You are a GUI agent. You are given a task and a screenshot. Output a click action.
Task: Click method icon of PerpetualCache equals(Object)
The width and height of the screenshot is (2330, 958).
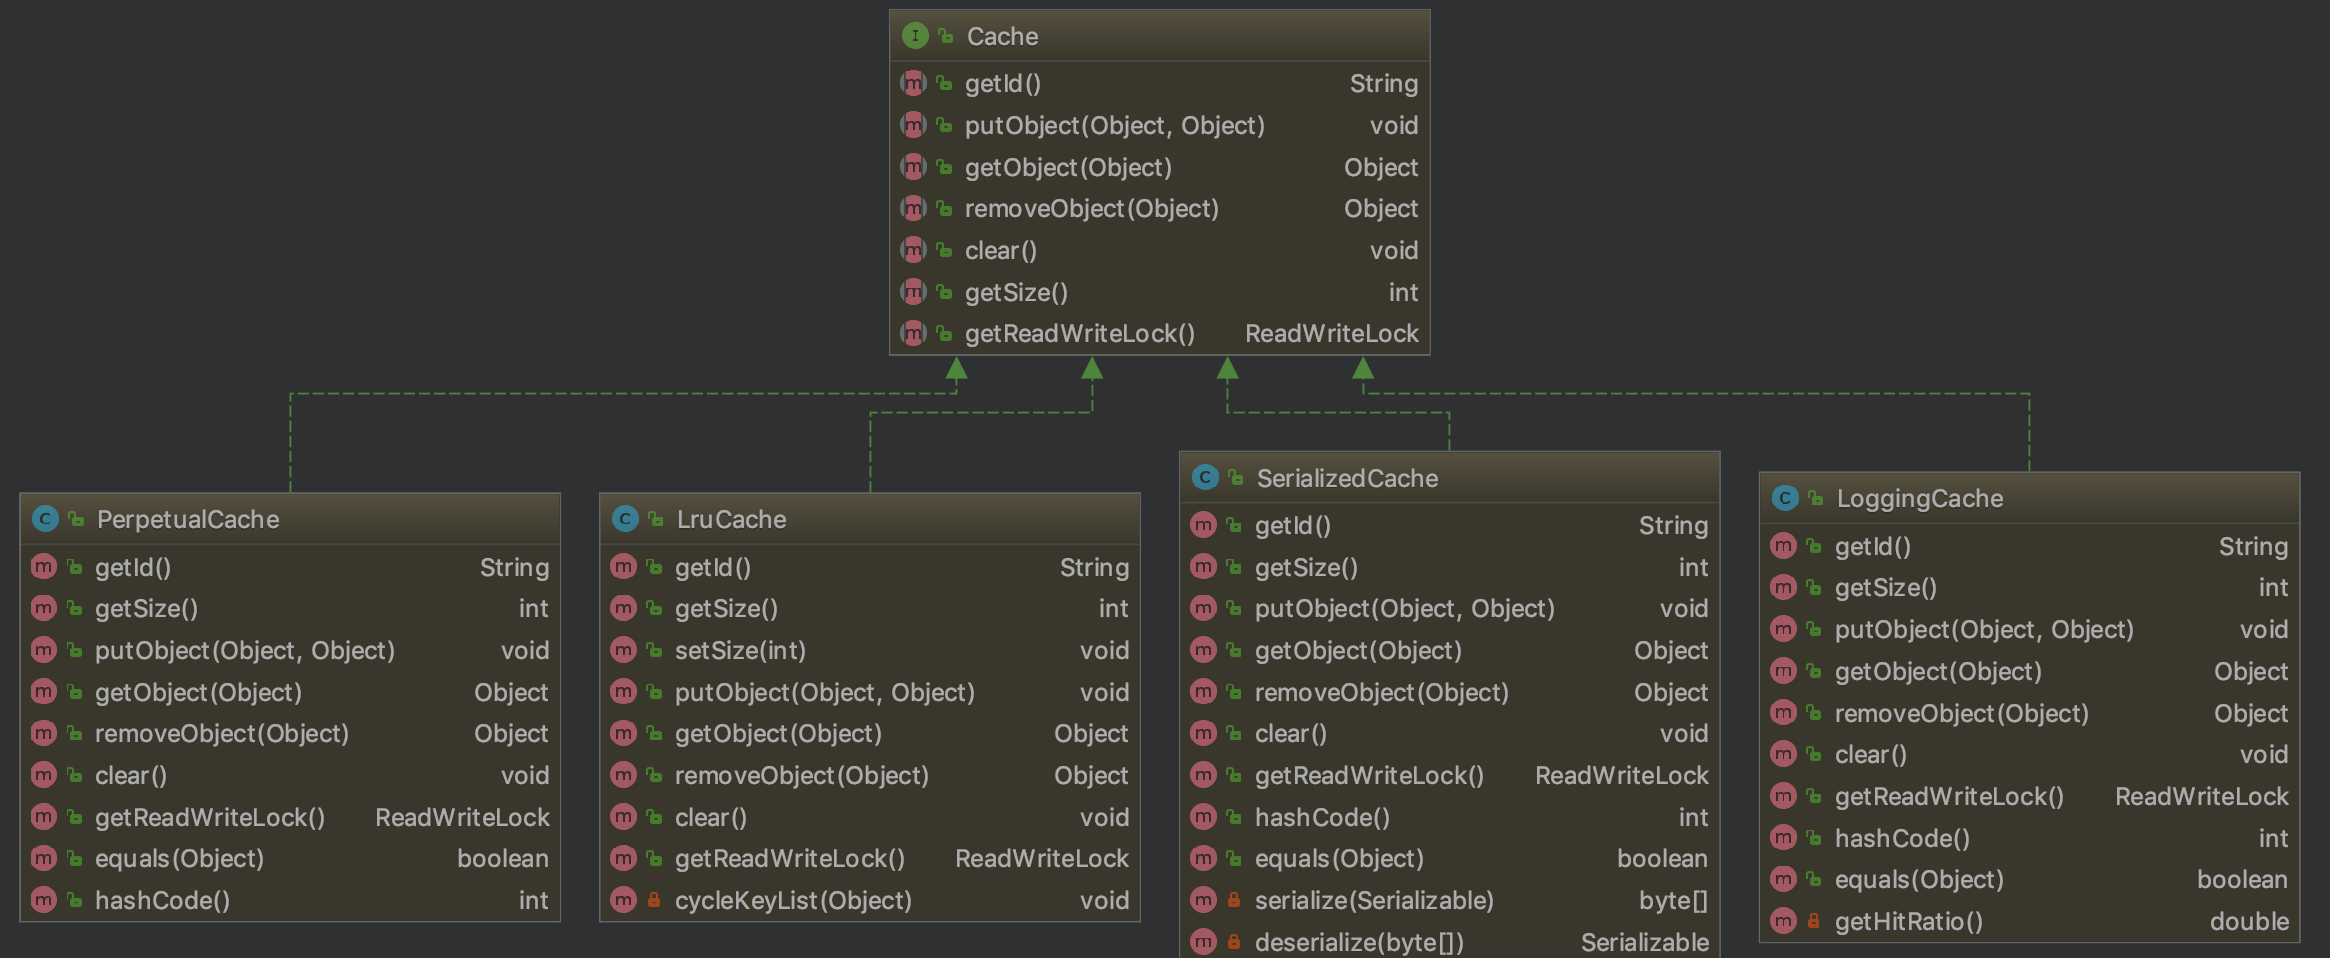(x=43, y=858)
